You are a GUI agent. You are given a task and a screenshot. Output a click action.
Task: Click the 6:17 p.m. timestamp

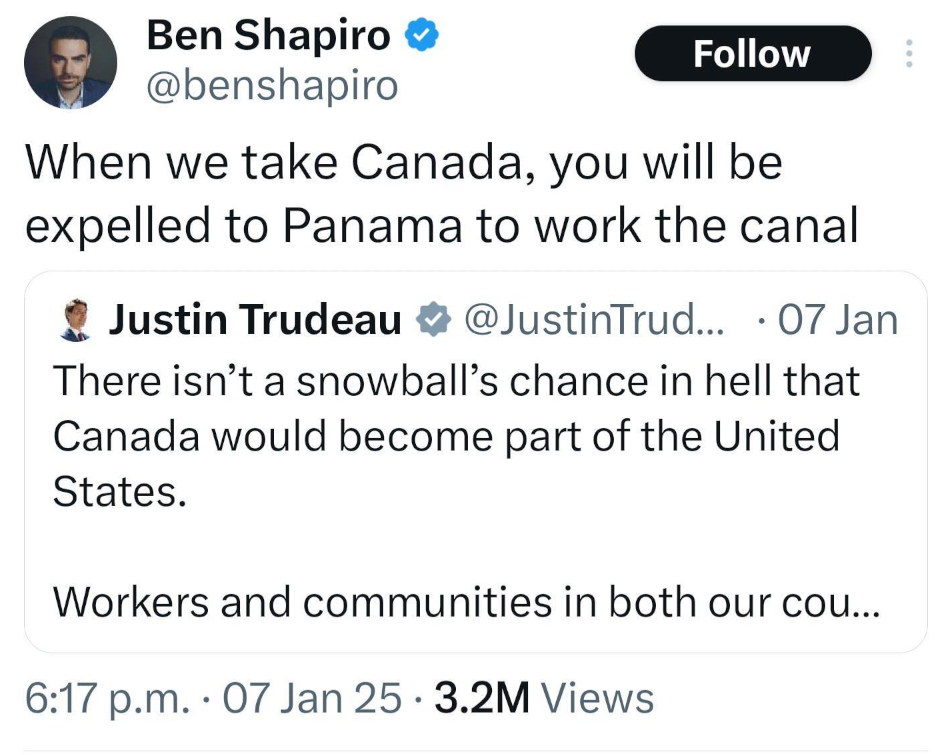105,697
